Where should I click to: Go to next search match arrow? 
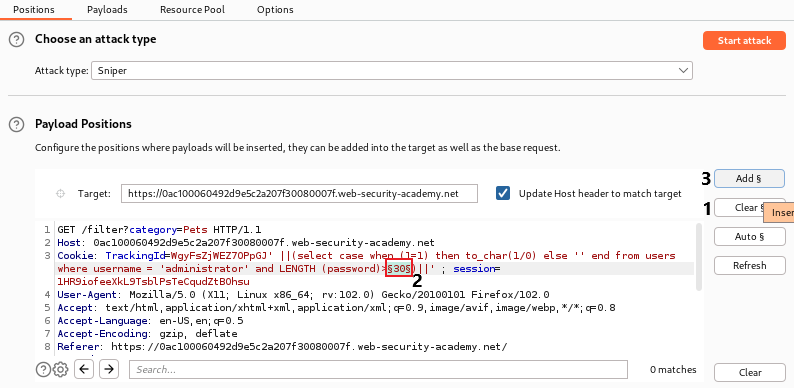tap(108, 370)
